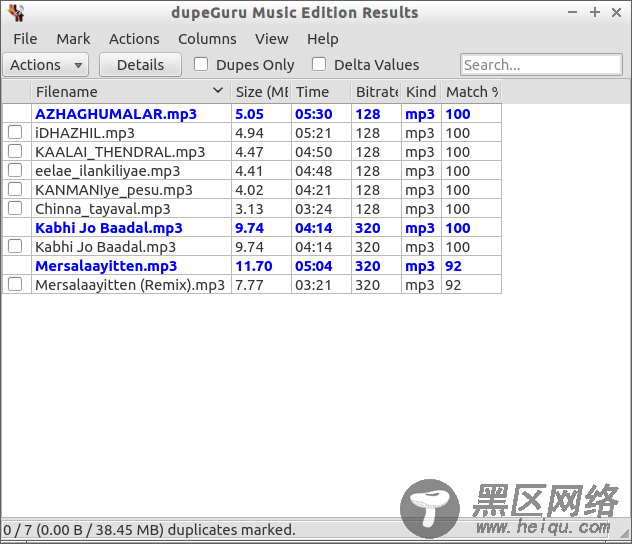Open the Help menu
Viewport: 632px width, 544px height.
[322, 39]
